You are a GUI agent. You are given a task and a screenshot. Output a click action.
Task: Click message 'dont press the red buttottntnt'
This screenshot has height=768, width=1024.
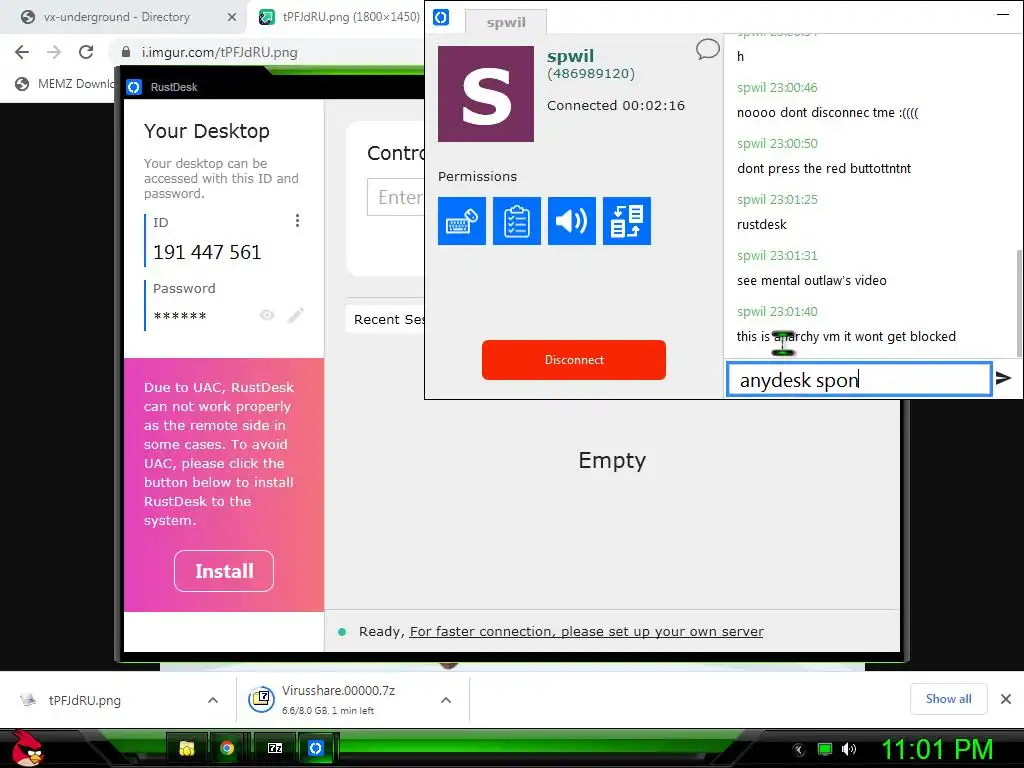pyautogui.click(x=824, y=168)
